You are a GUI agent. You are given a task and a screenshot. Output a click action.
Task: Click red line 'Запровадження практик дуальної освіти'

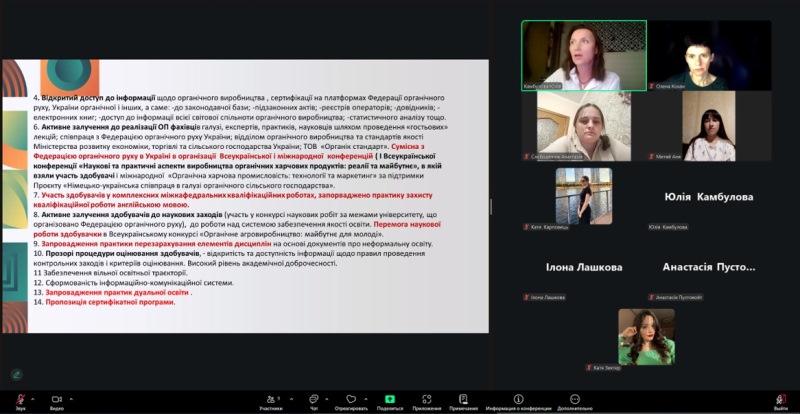coord(117,293)
